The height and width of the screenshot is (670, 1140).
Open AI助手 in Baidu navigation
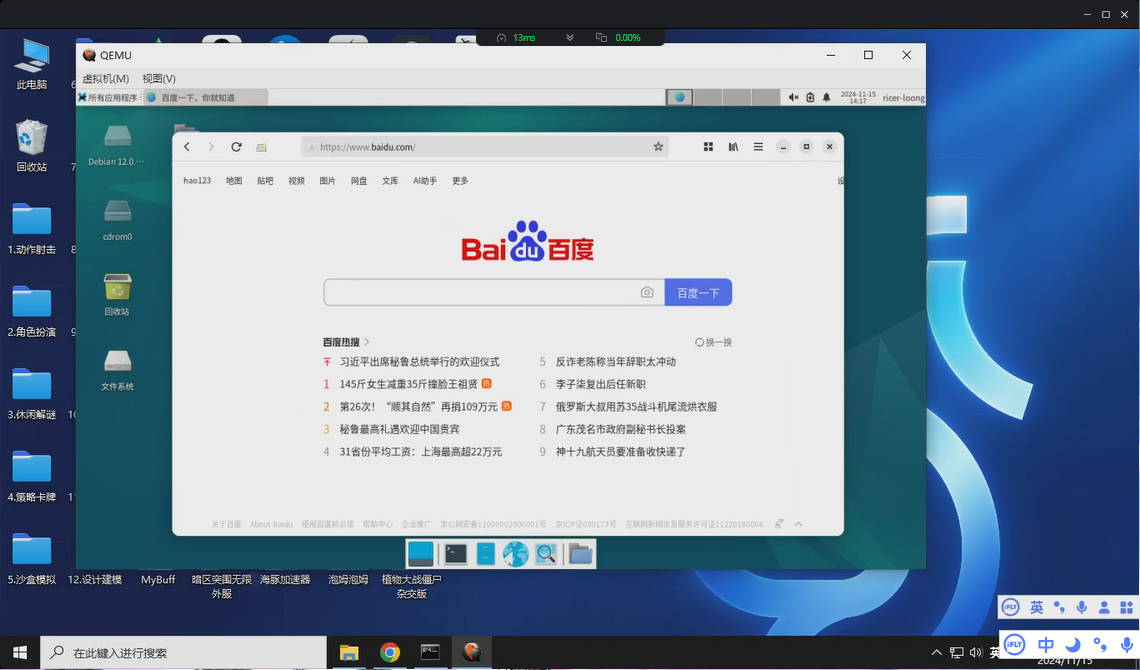(x=425, y=181)
